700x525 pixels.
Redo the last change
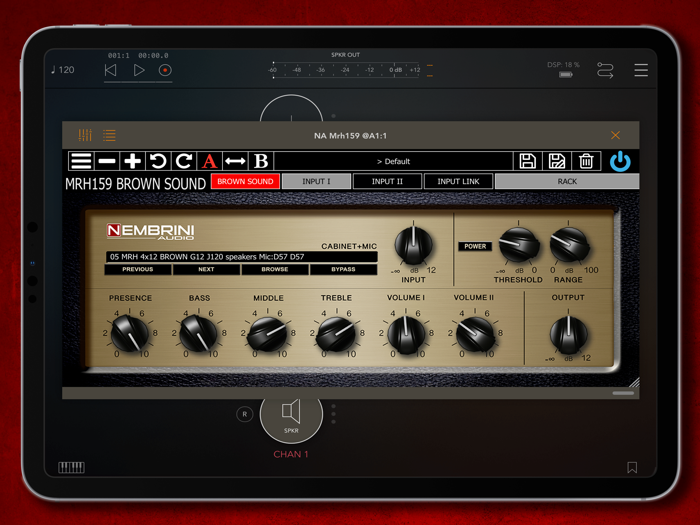pyautogui.click(x=184, y=161)
